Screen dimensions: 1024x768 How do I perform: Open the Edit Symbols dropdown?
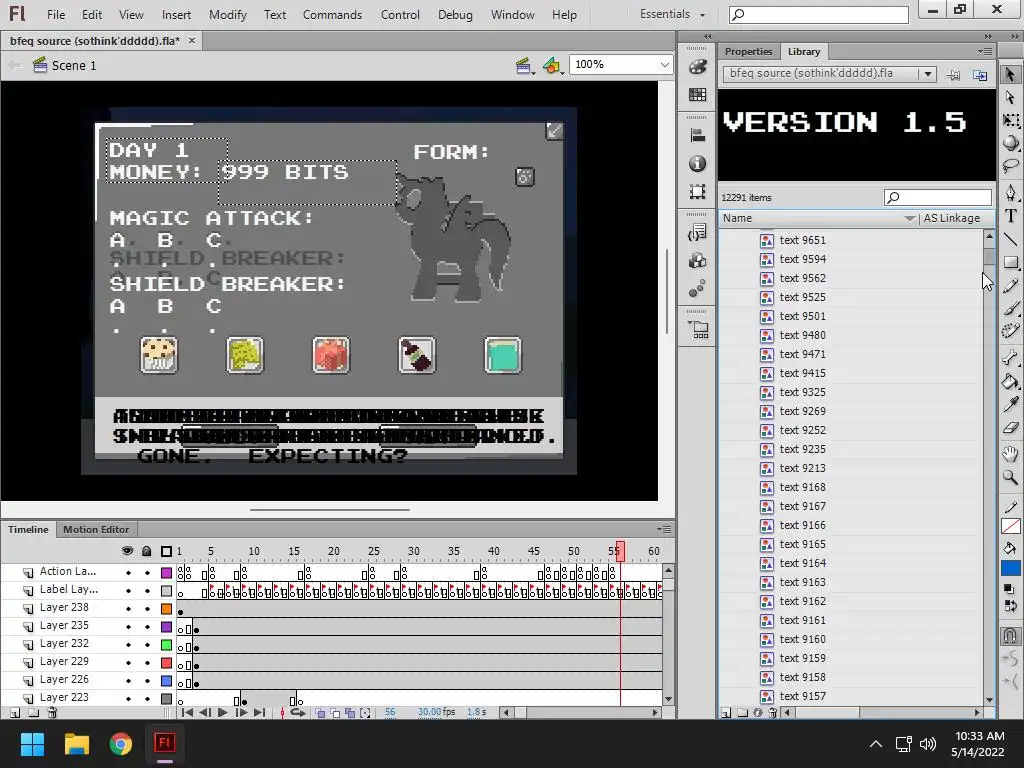[x=552, y=65]
